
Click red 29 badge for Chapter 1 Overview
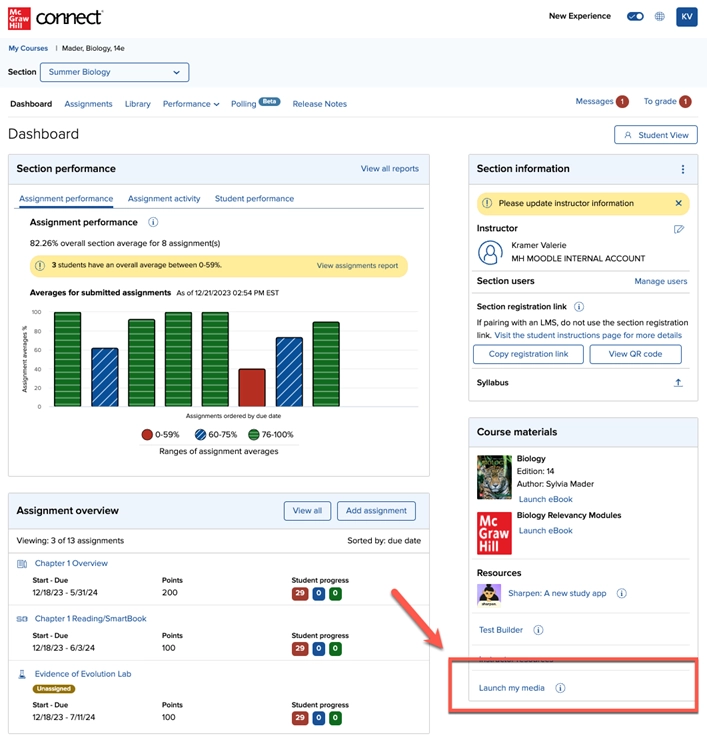(x=300, y=594)
